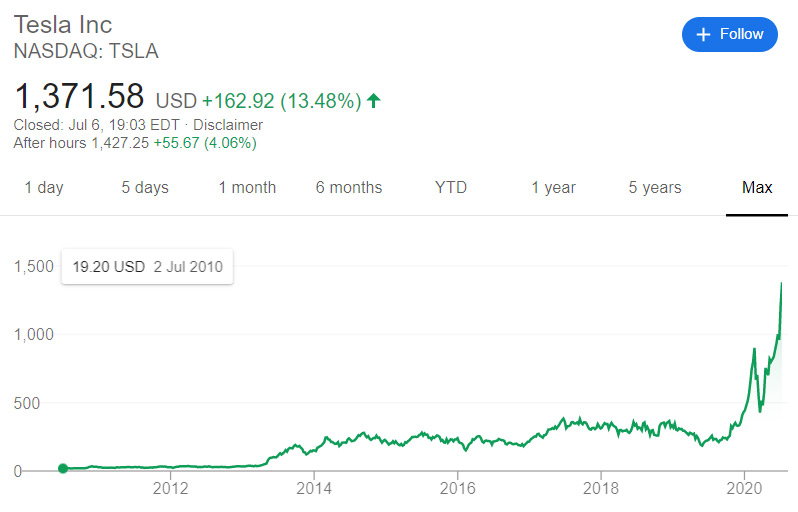Select the Max range tab
This screenshot has width=798, height=512.
(x=757, y=187)
